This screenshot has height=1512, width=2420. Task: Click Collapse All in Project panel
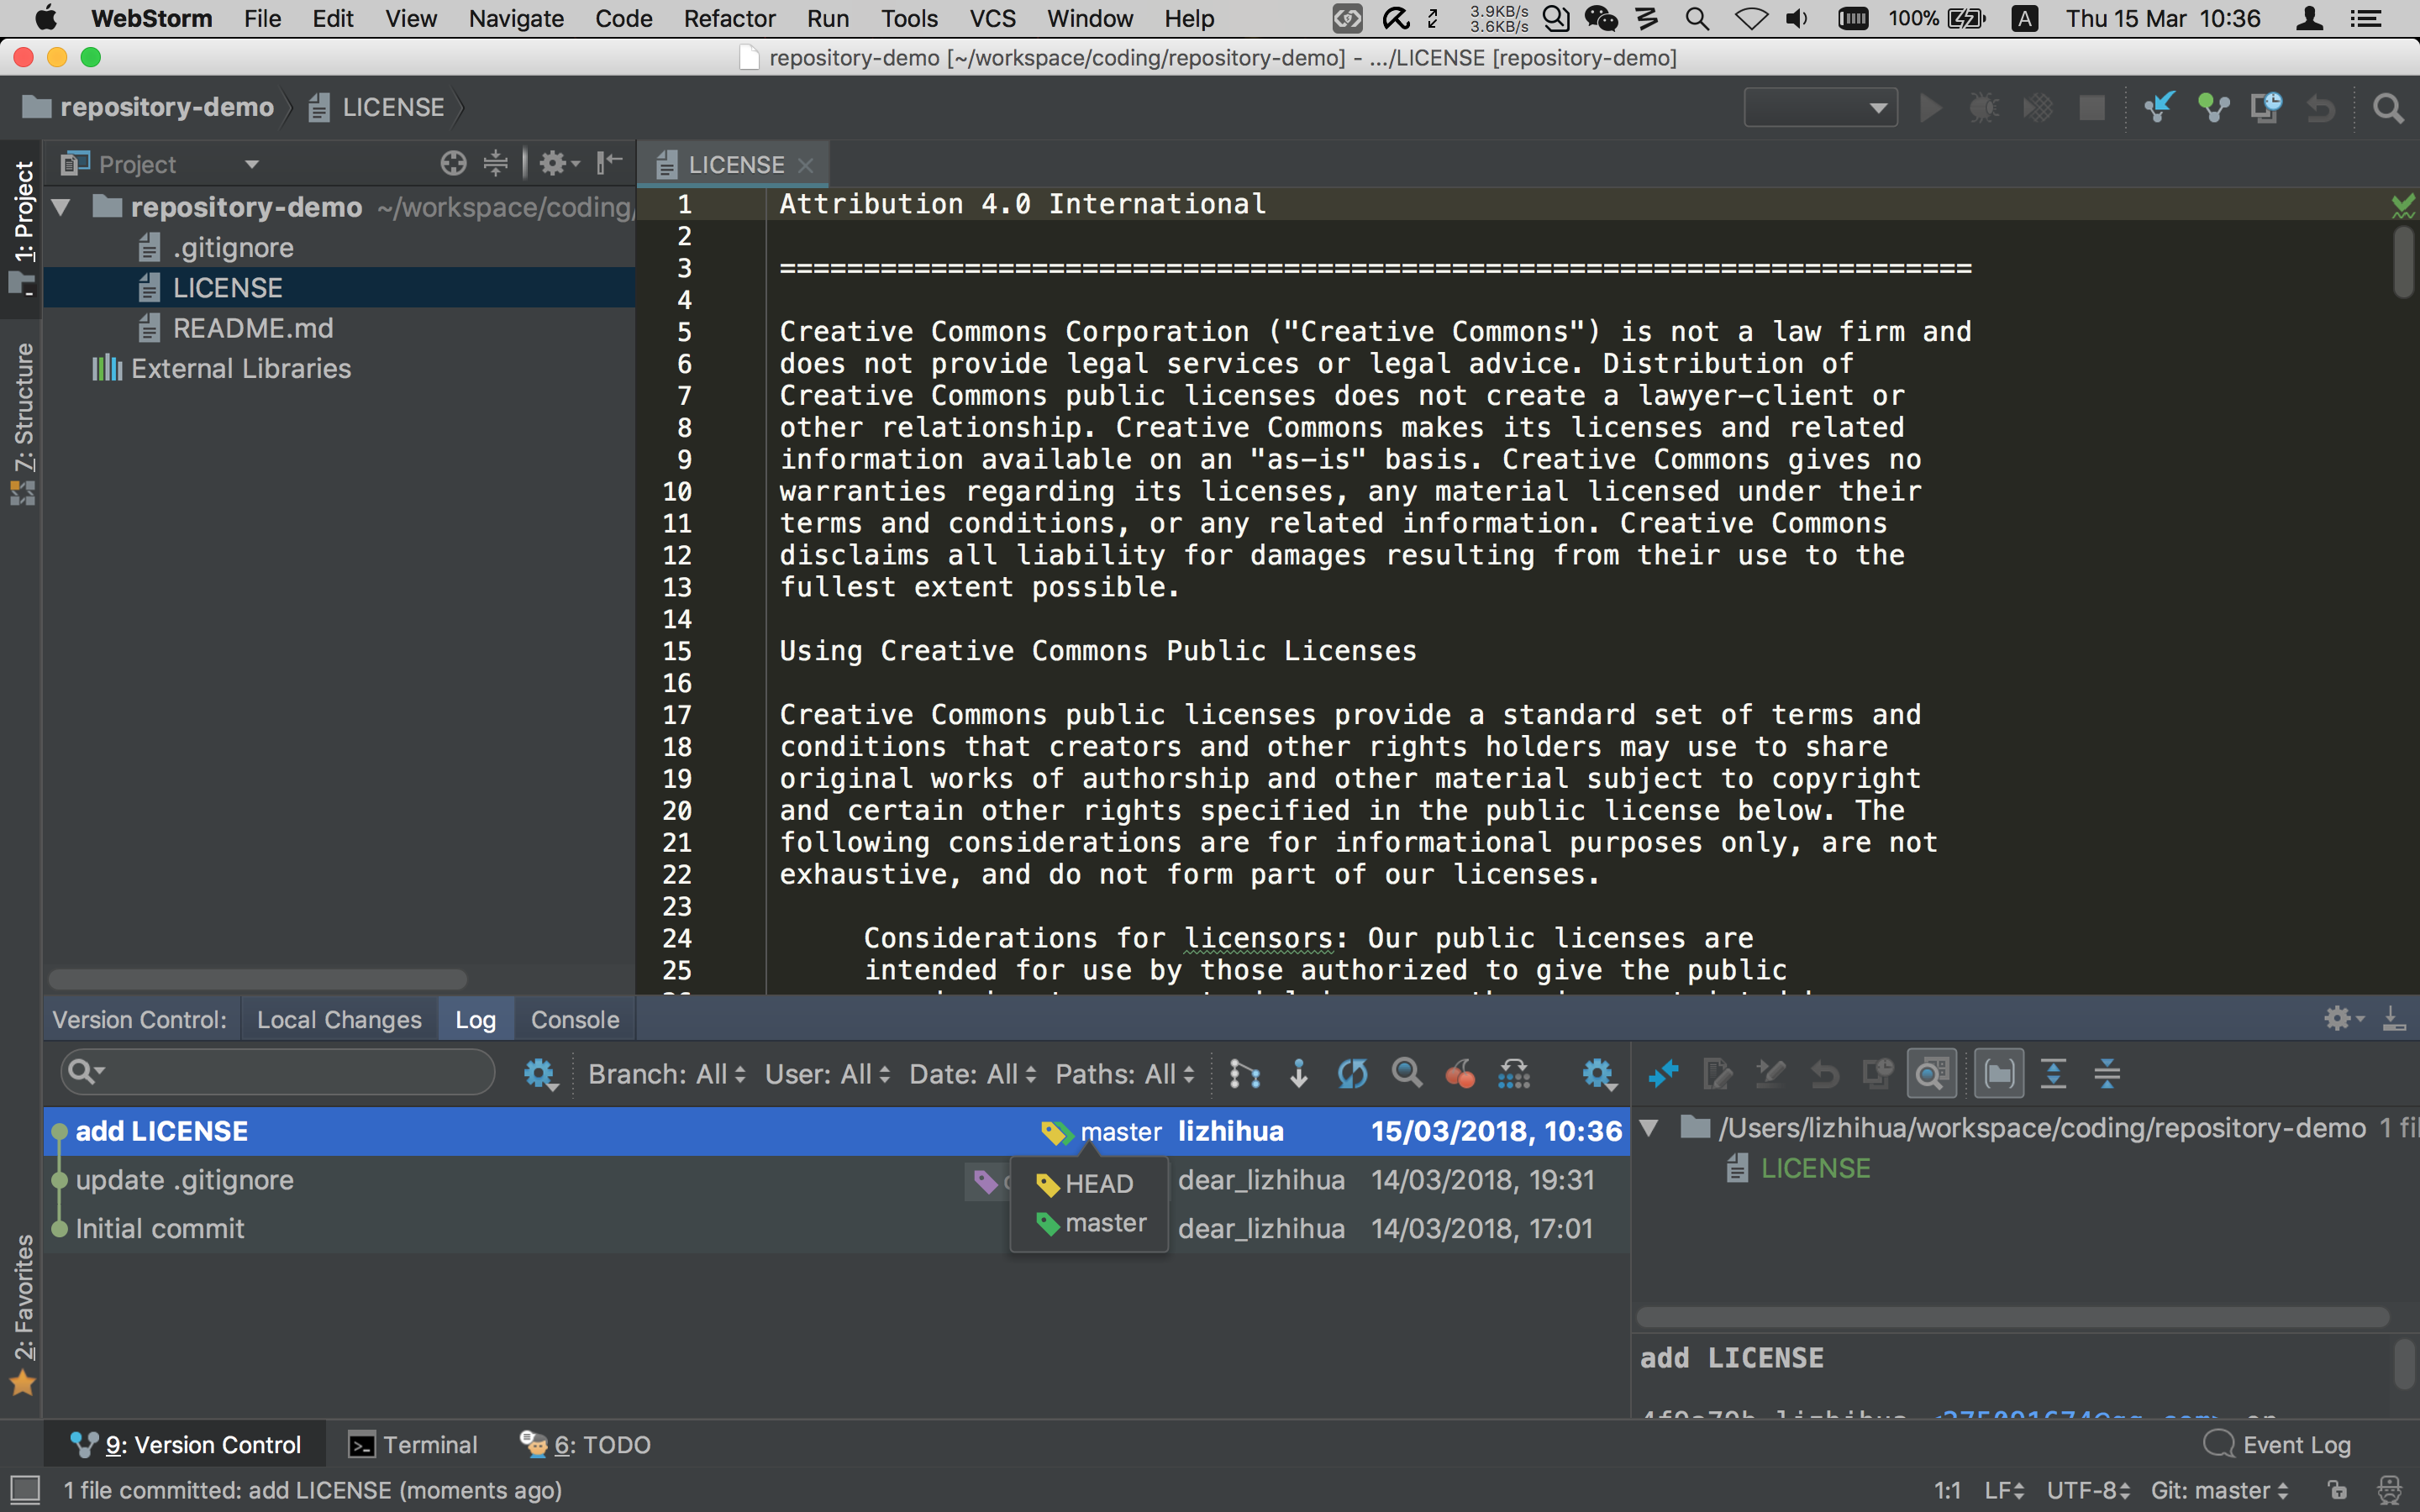pyautogui.click(x=495, y=163)
